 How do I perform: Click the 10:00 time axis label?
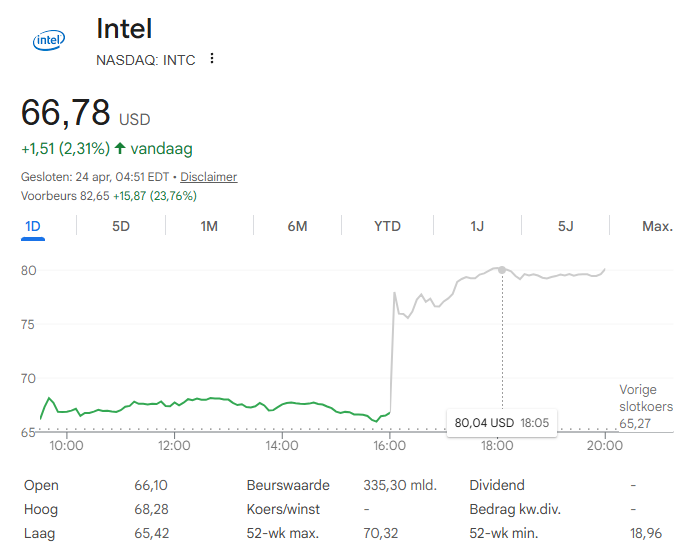pyautogui.click(x=66, y=446)
